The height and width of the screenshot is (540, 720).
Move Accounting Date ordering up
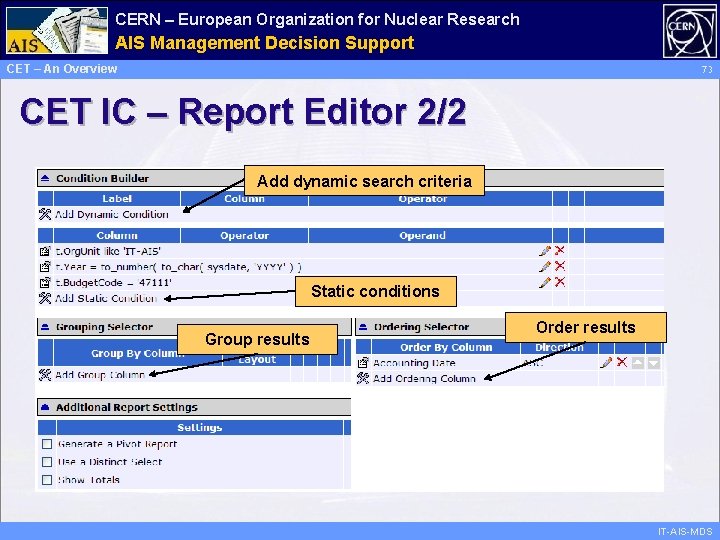point(638,363)
